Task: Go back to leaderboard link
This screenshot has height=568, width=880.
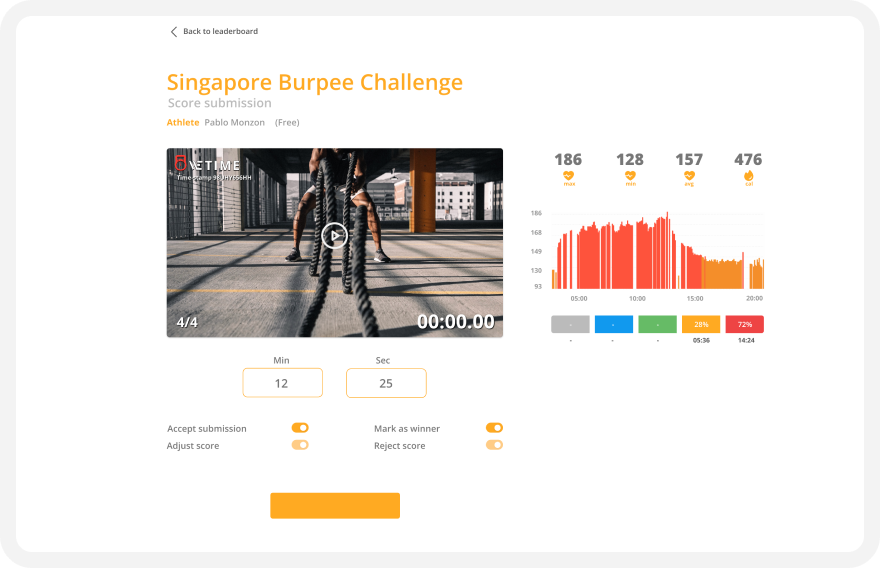Action: point(220,32)
